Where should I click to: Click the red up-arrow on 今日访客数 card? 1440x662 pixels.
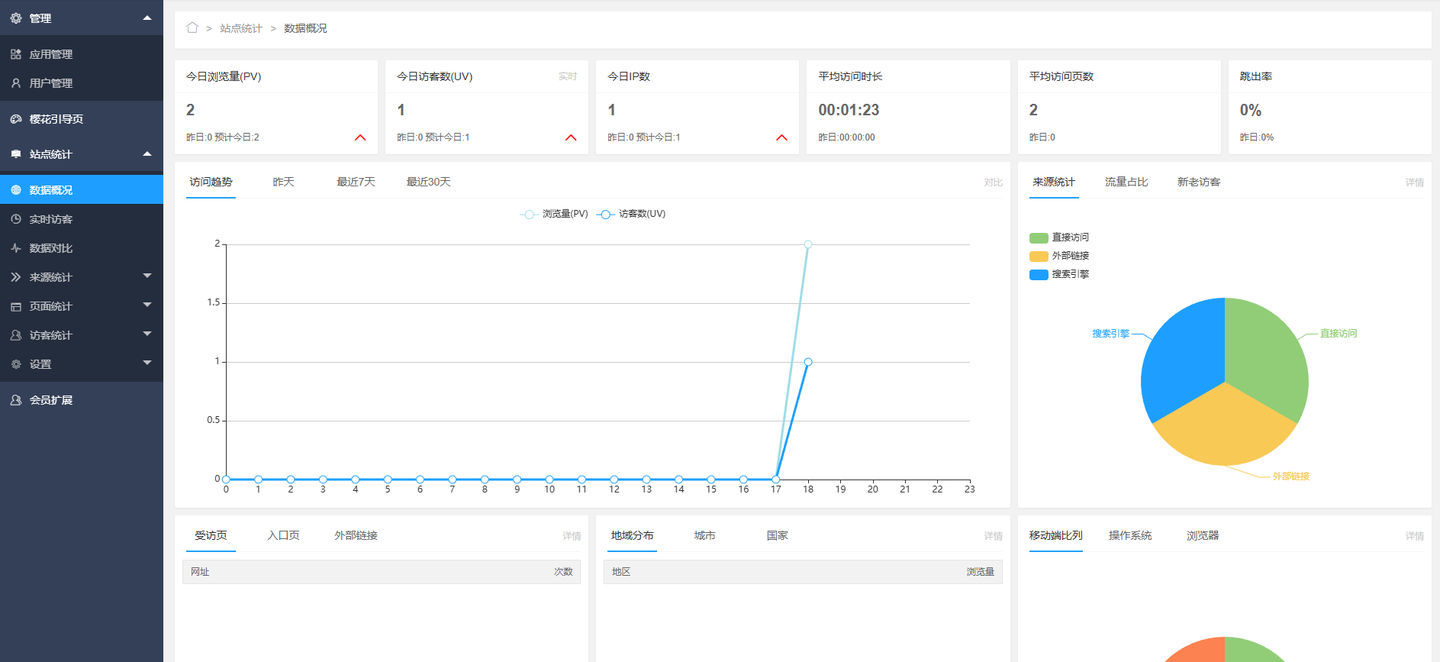pos(571,137)
